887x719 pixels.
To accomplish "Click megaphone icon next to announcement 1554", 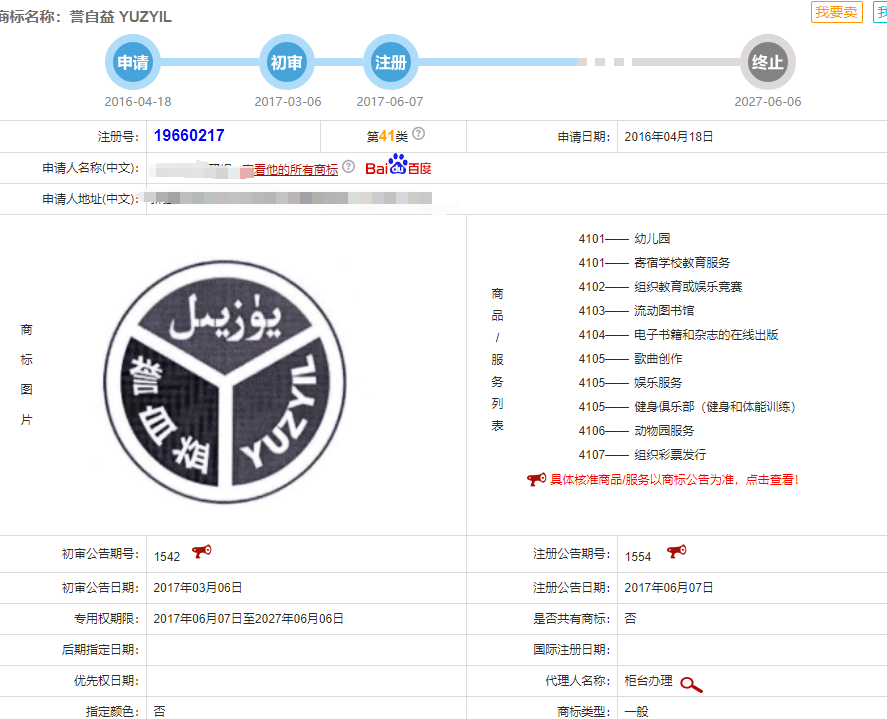I will coord(677,551).
